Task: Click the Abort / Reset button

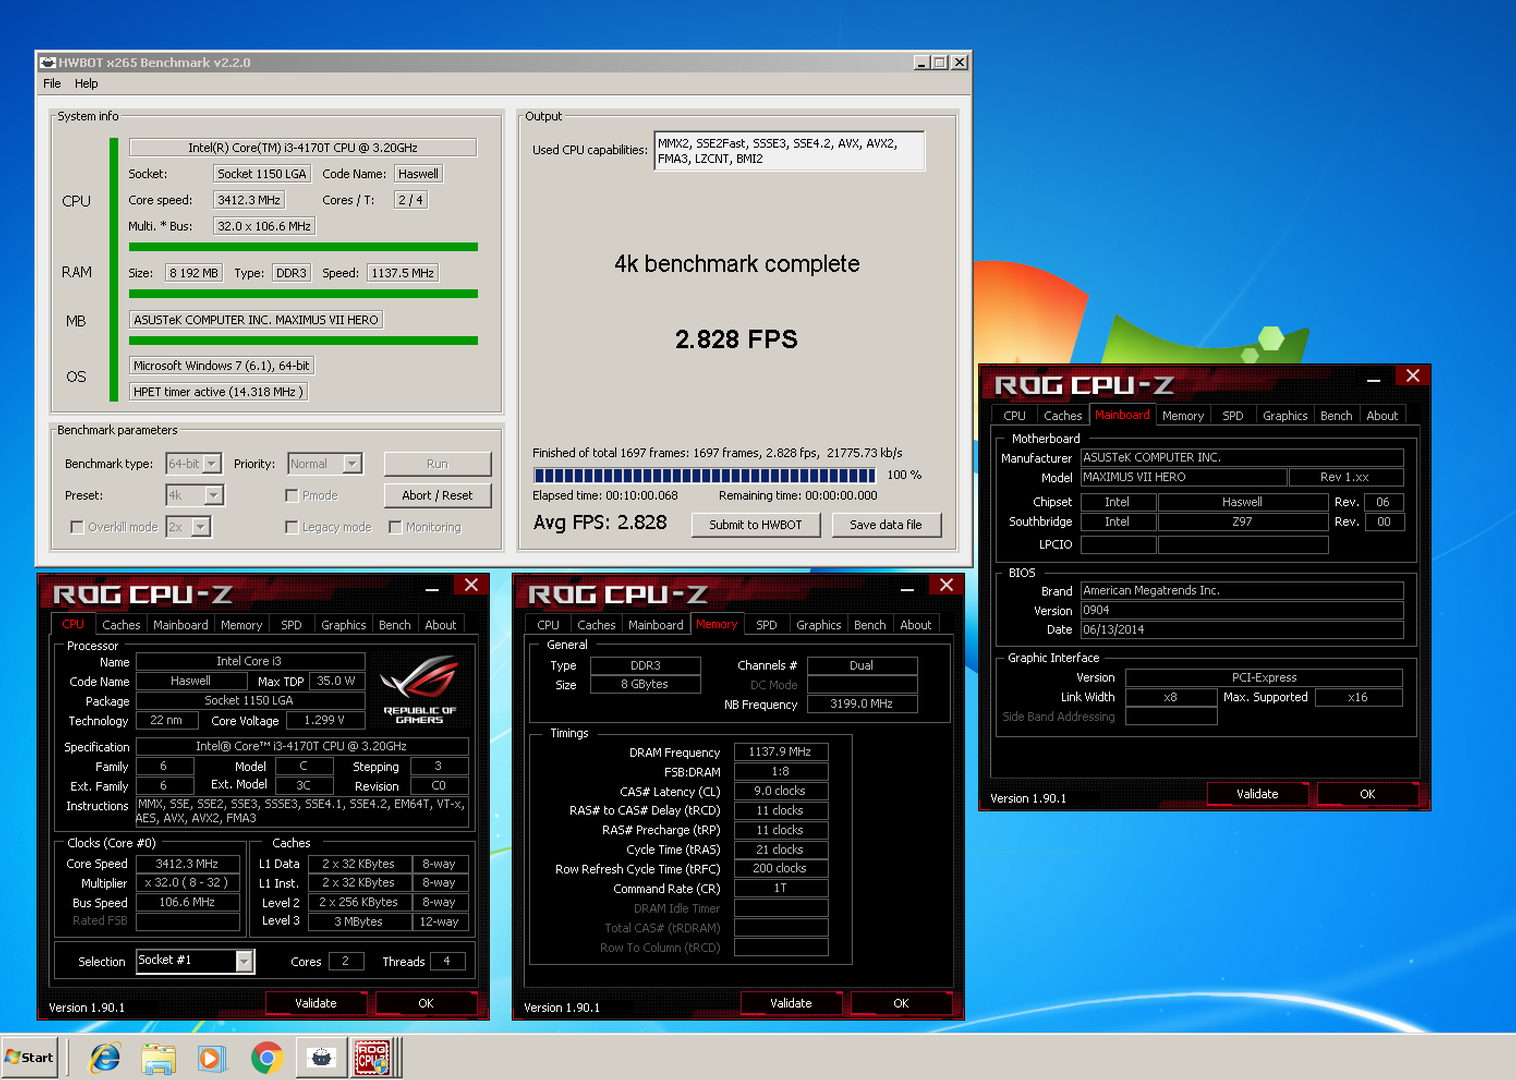Action: [x=438, y=495]
